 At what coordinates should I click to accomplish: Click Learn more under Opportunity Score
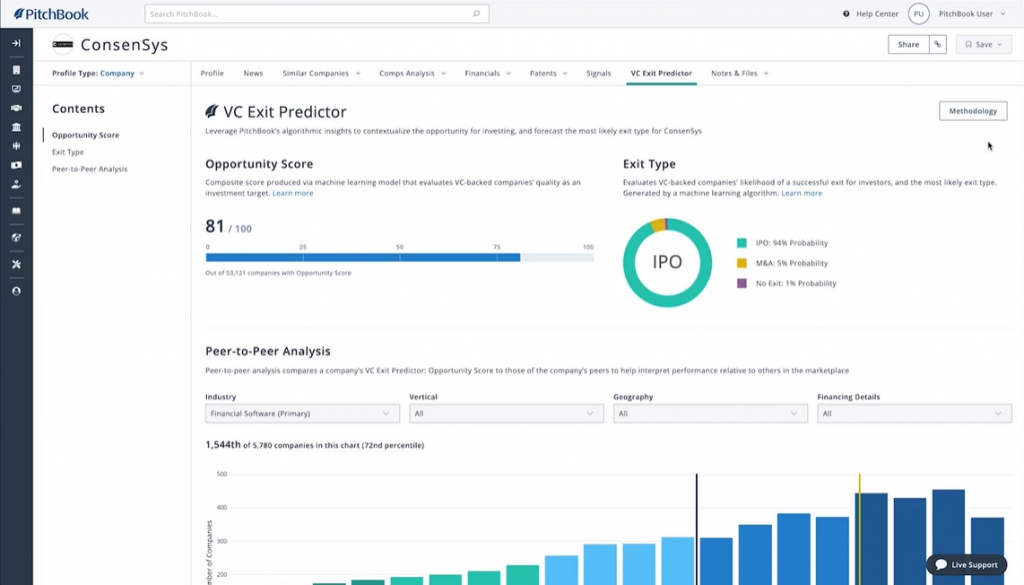tap(293, 193)
